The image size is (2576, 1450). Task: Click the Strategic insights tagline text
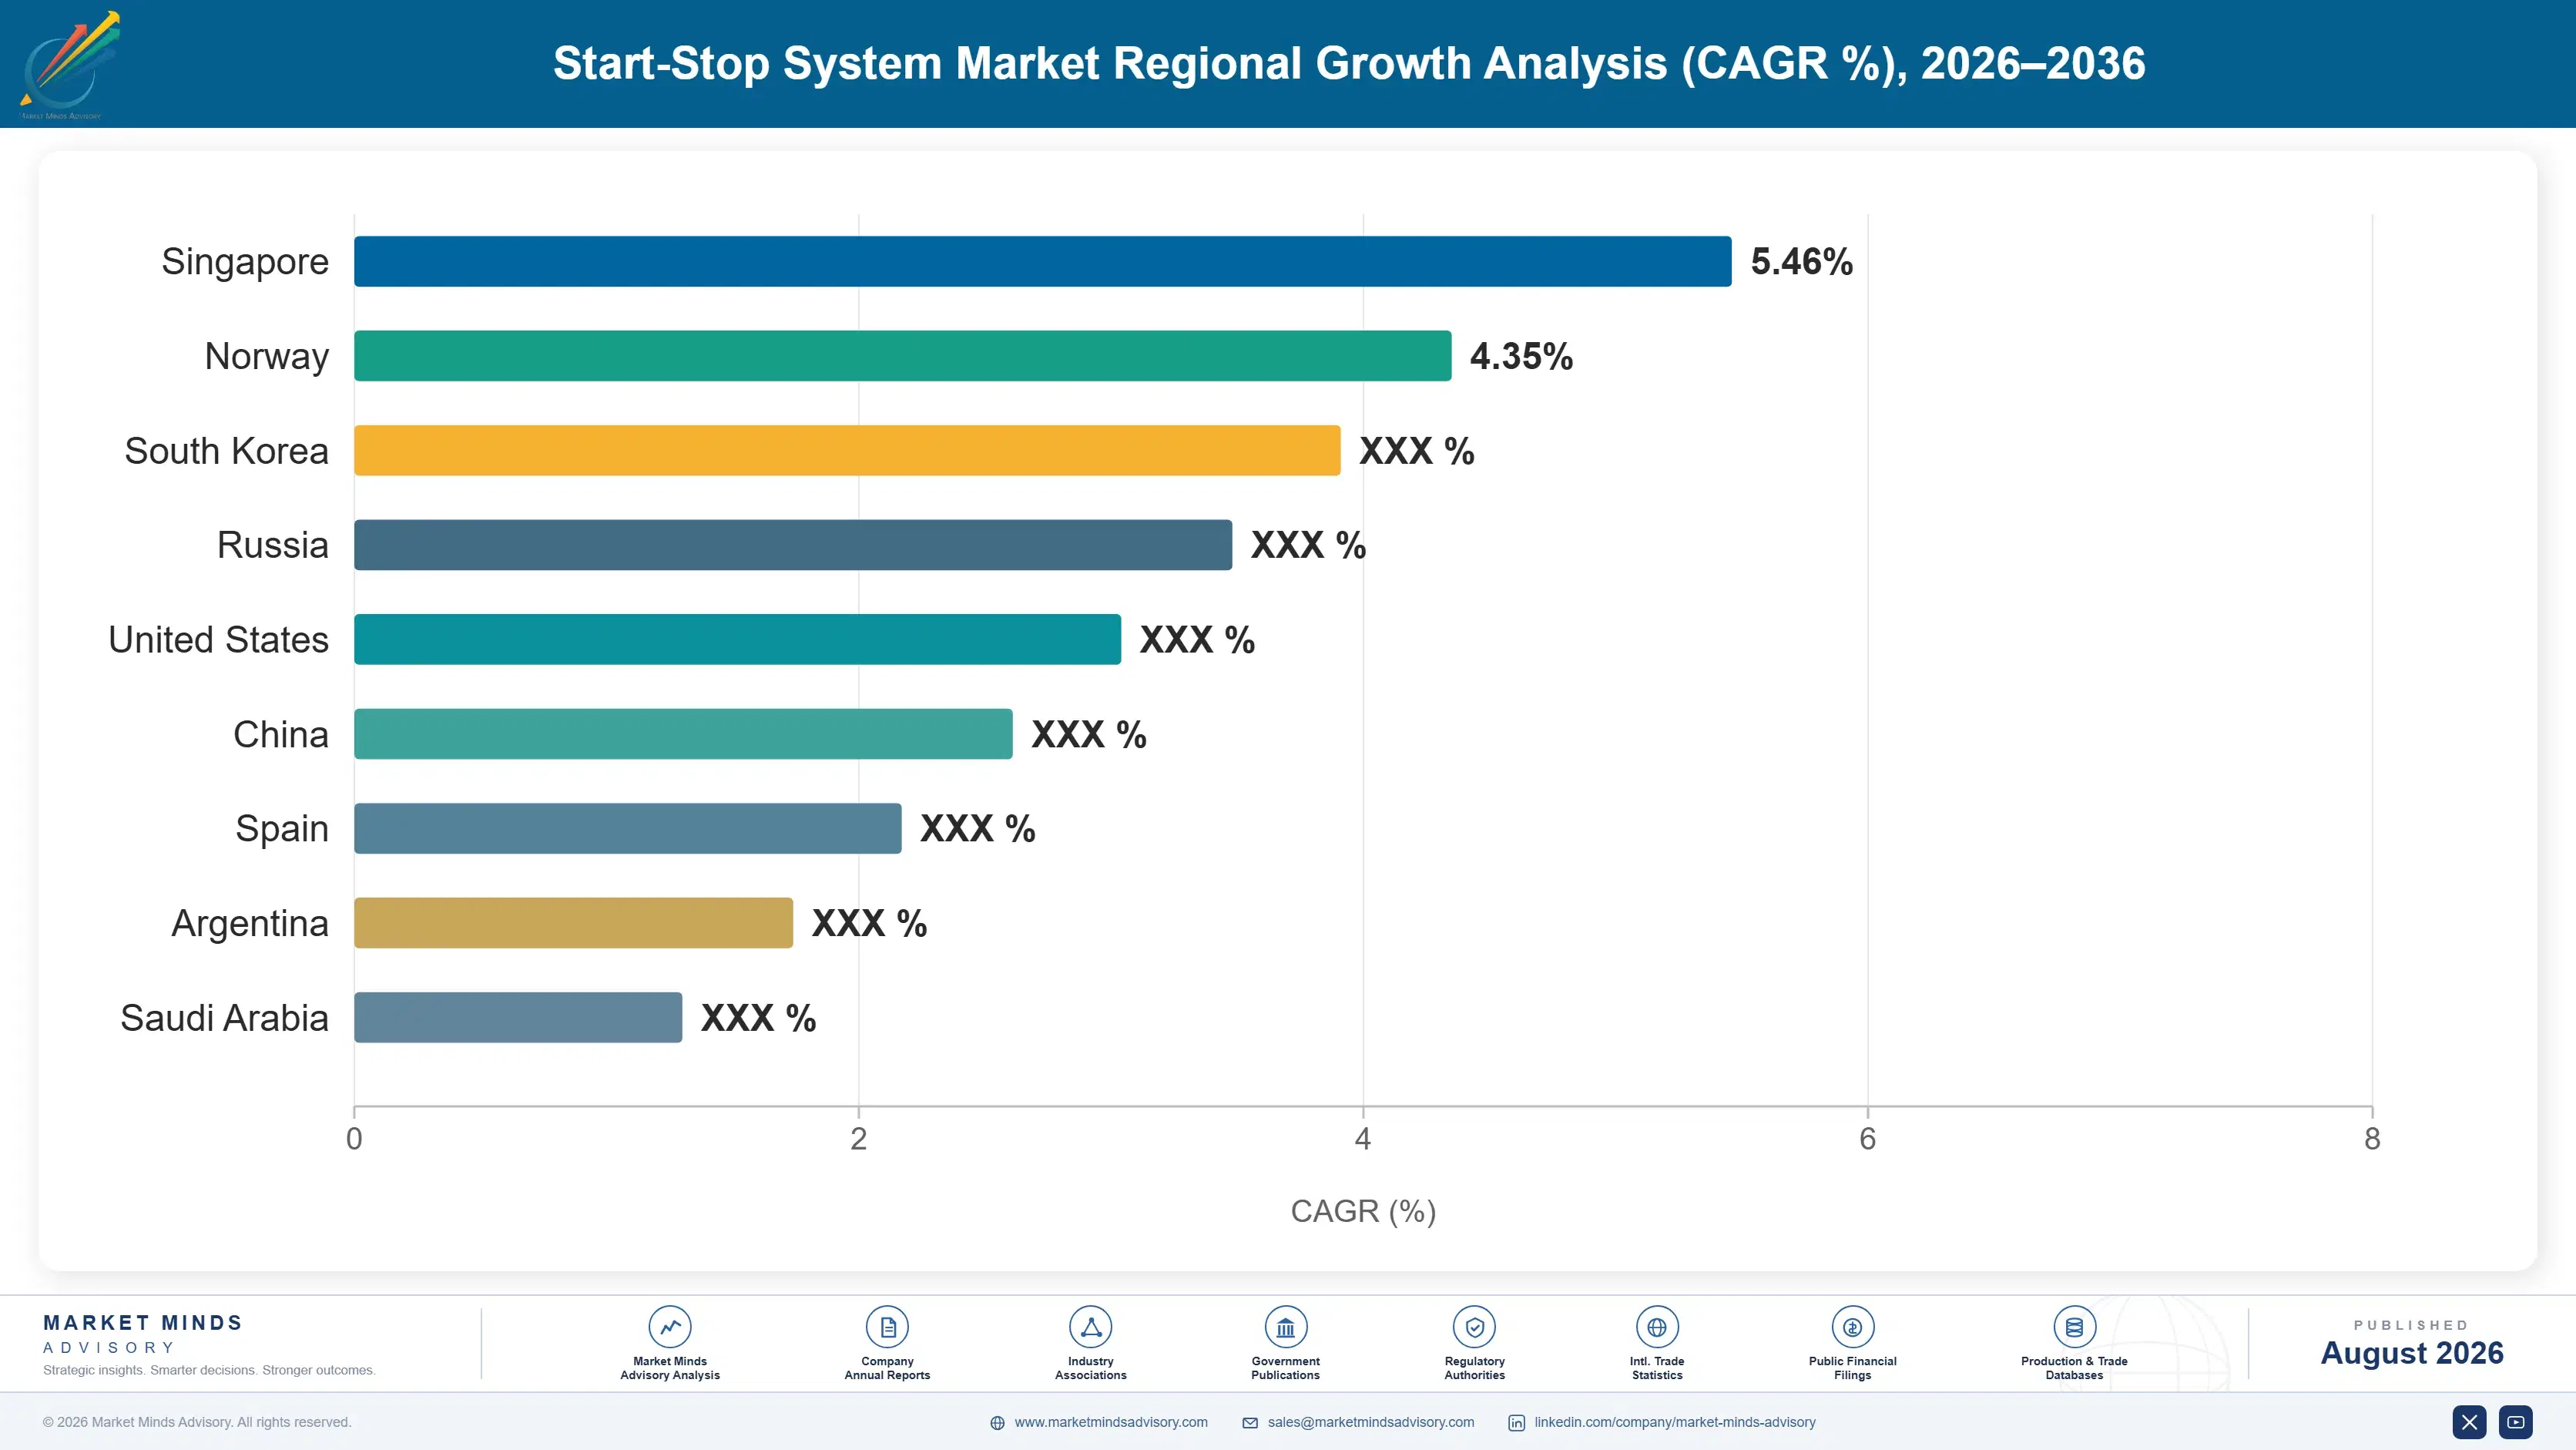(x=209, y=1370)
